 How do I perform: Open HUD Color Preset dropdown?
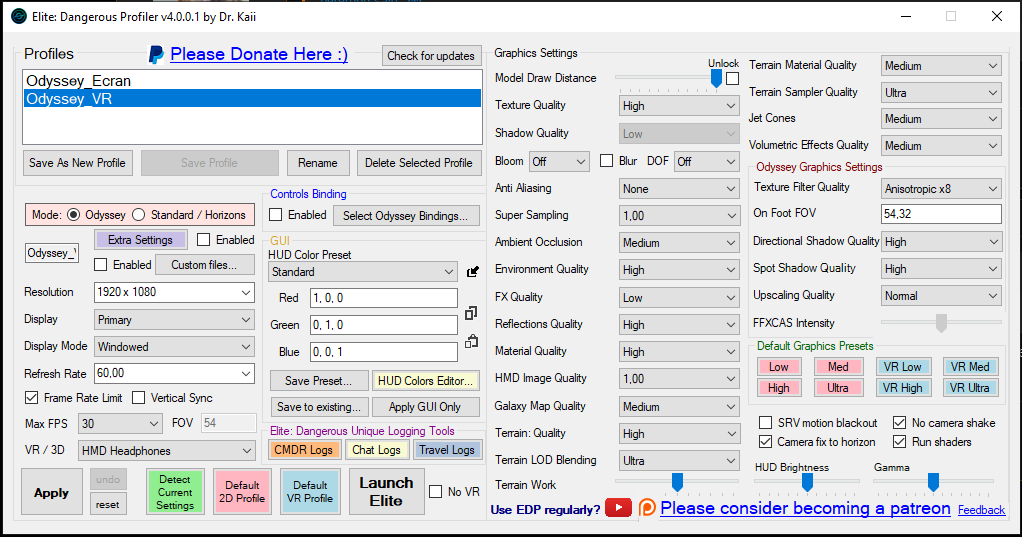click(x=362, y=272)
